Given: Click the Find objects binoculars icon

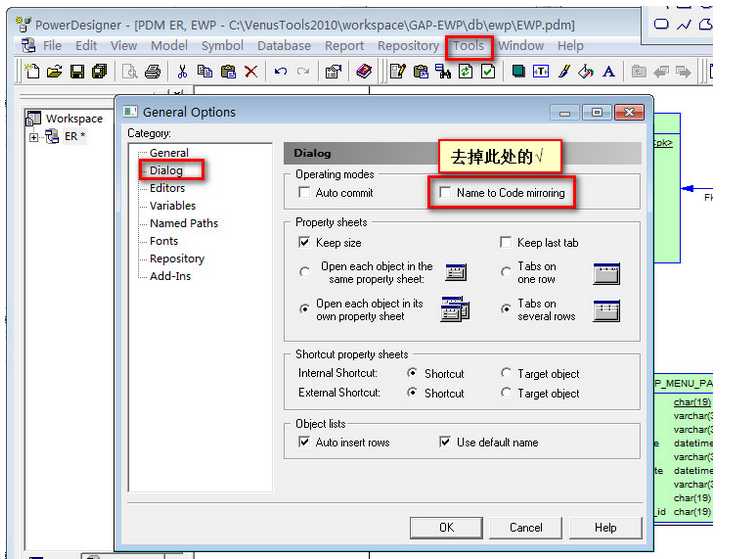Looking at the screenshot, I should pyautogui.click(x=443, y=71).
